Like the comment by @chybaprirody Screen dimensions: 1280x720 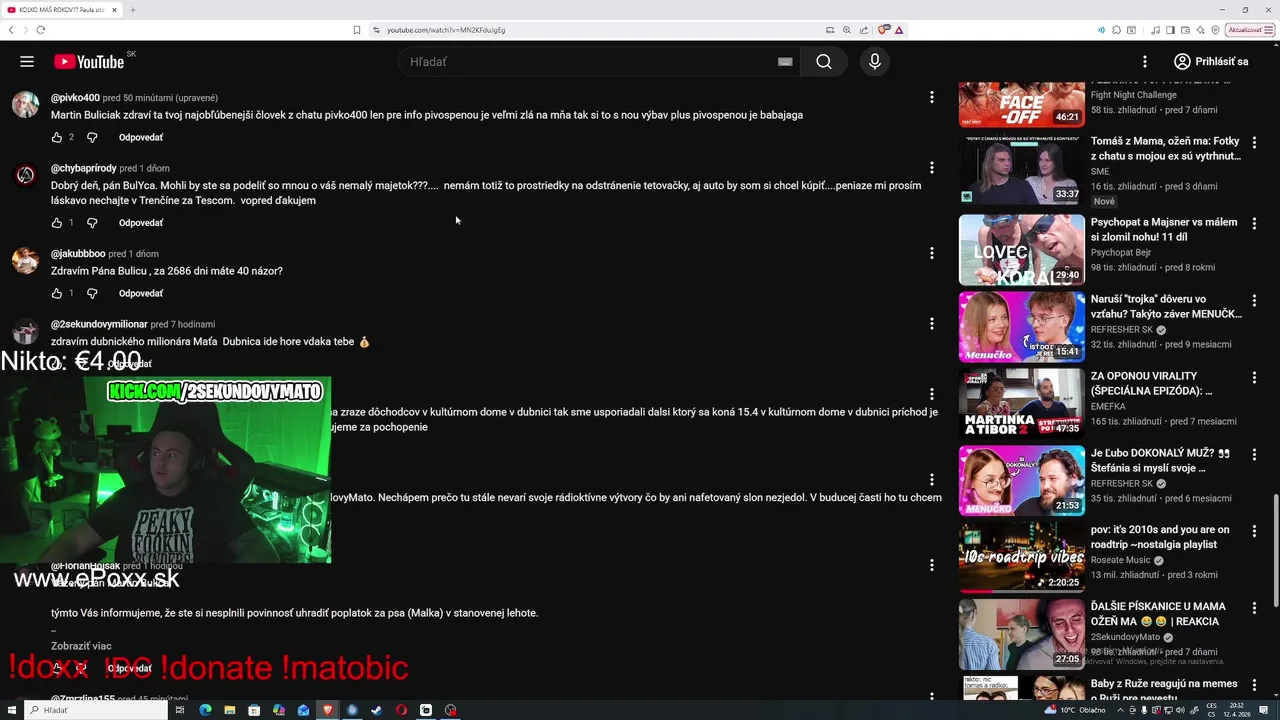point(57,223)
